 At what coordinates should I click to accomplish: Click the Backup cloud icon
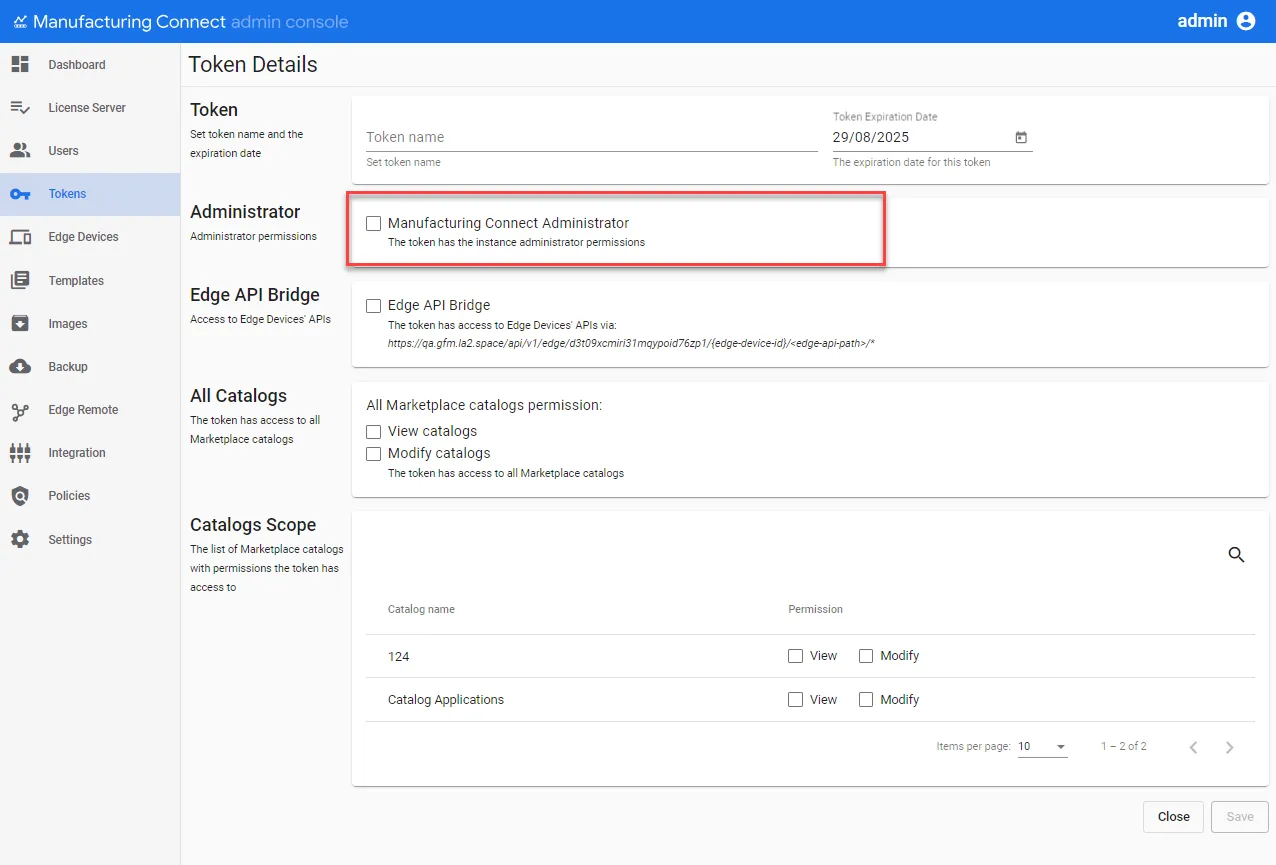click(20, 366)
